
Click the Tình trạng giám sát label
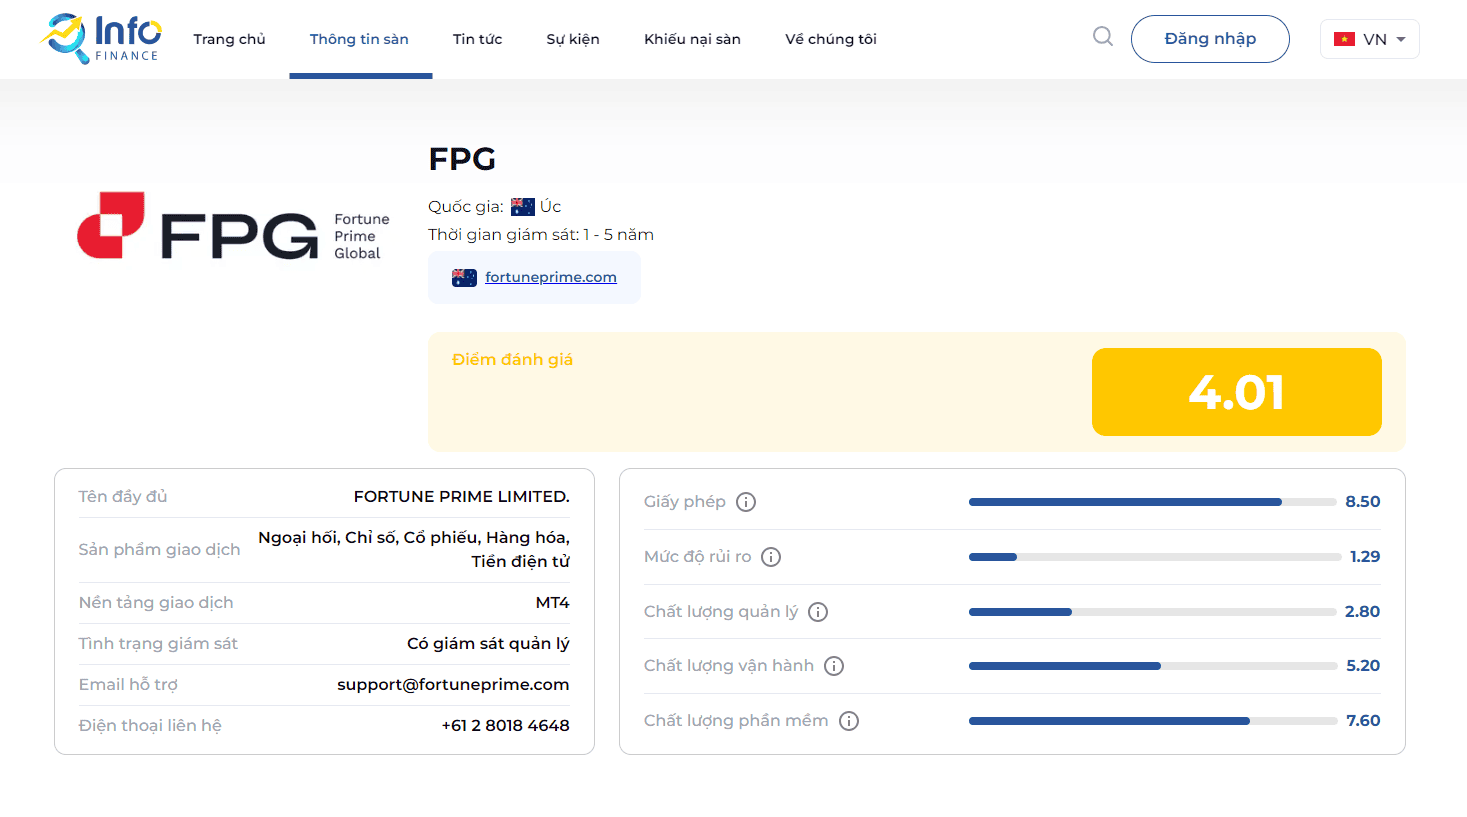(158, 644)
